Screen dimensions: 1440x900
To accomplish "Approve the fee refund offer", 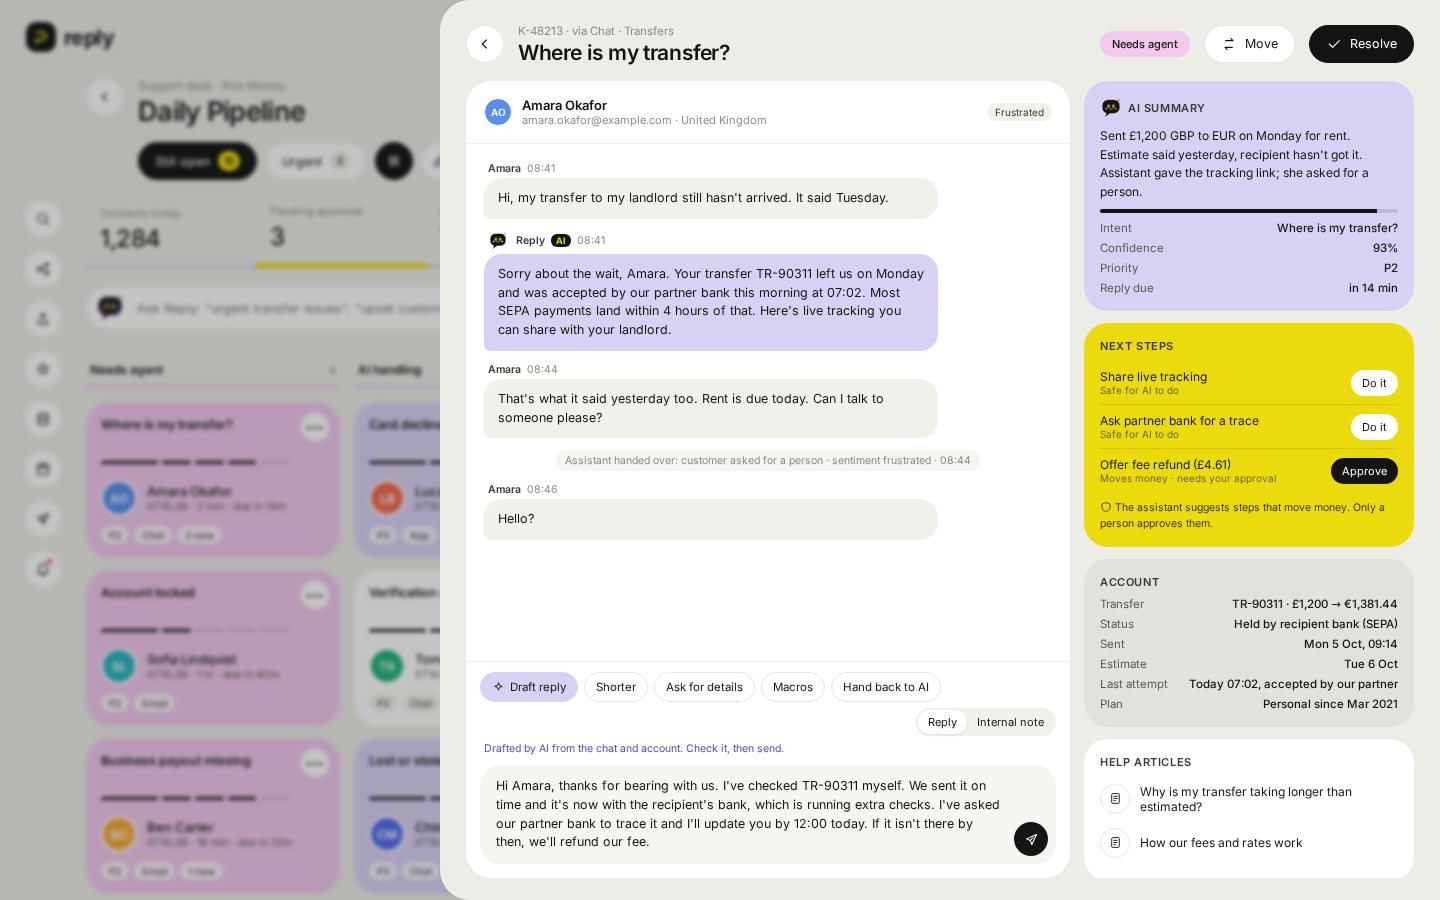I will [x=1364, y=471].
